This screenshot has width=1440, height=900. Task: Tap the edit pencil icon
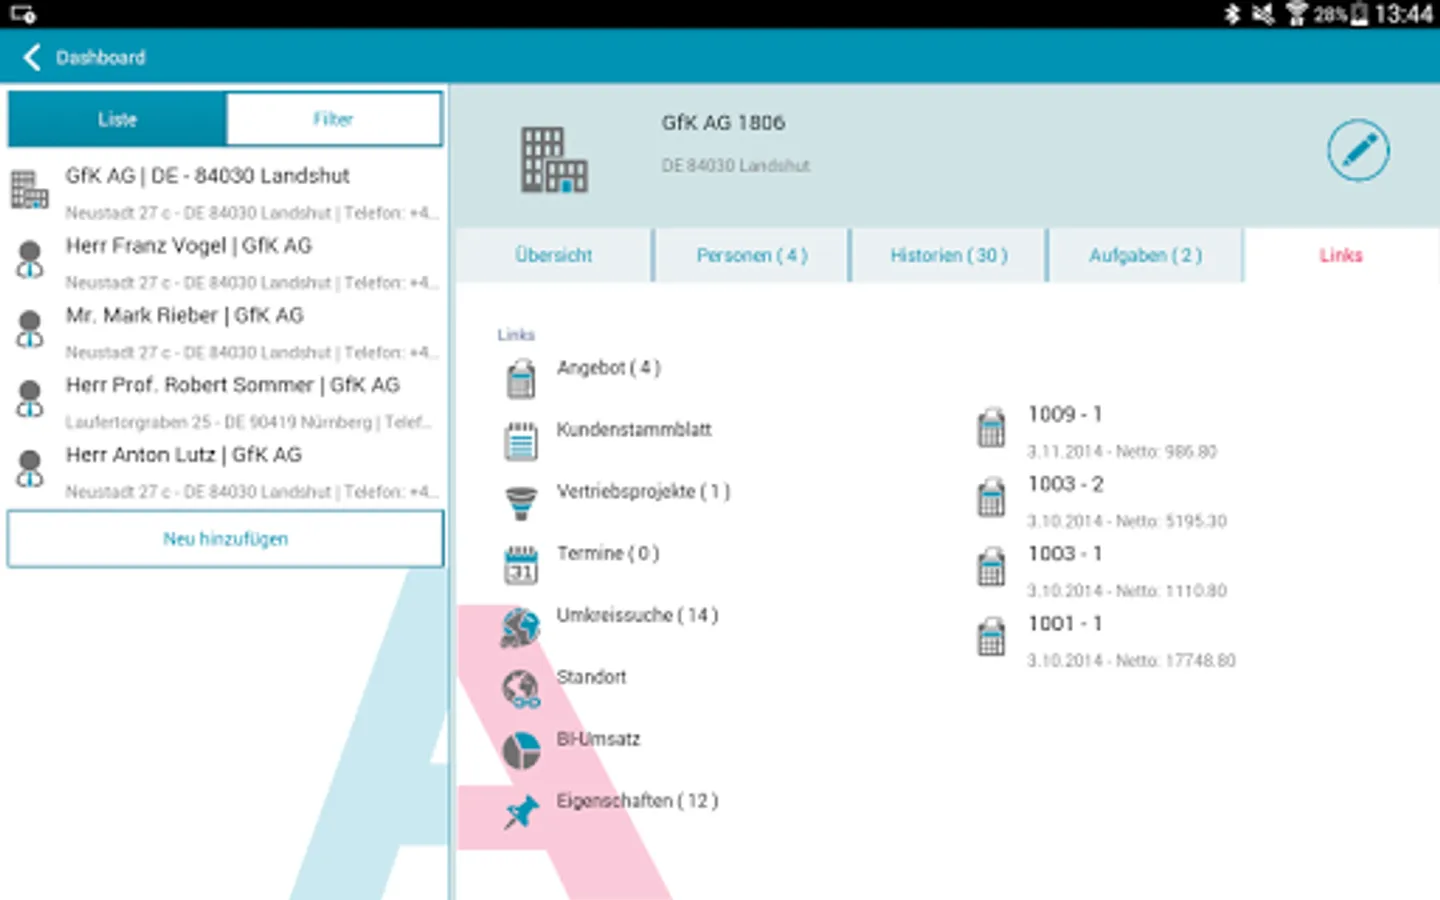pos(1358,151)
